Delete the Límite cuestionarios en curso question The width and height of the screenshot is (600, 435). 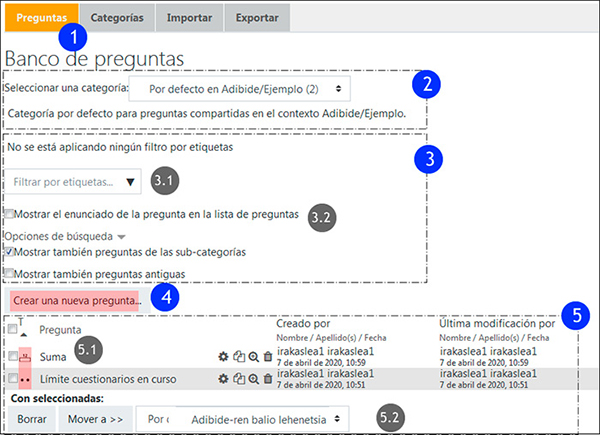266,378
